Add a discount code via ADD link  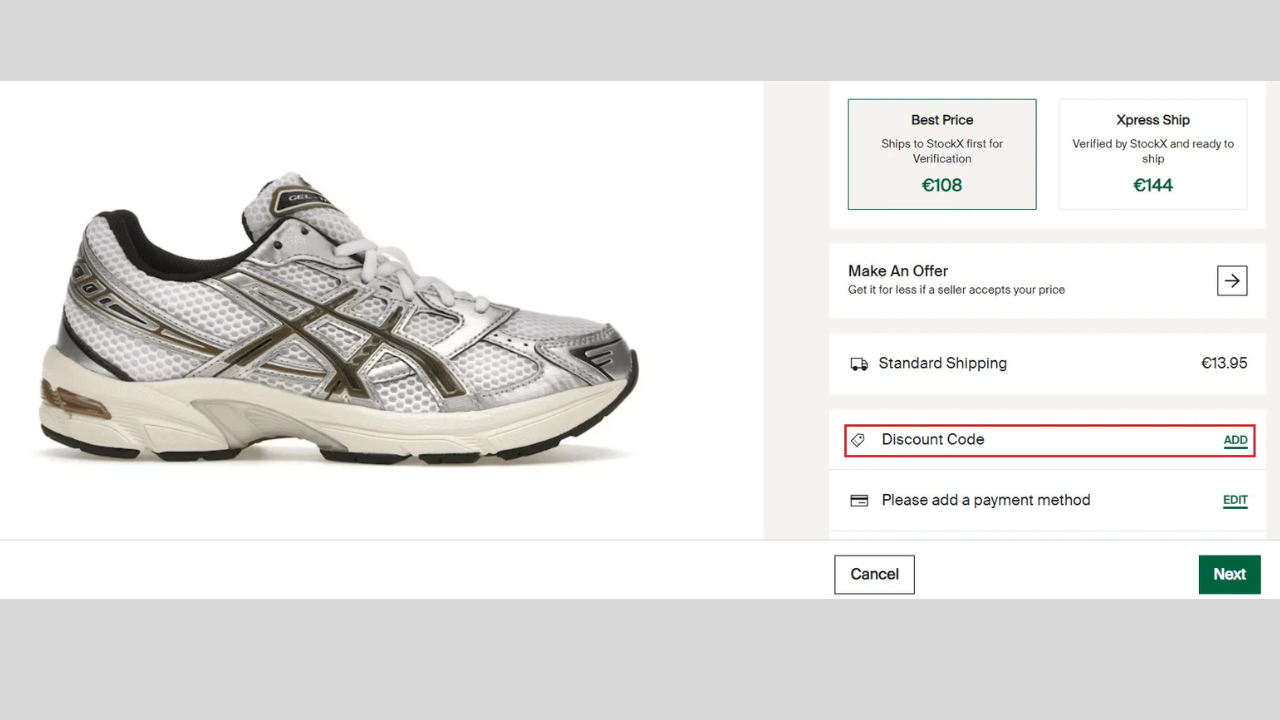(x=1236, y=440)
